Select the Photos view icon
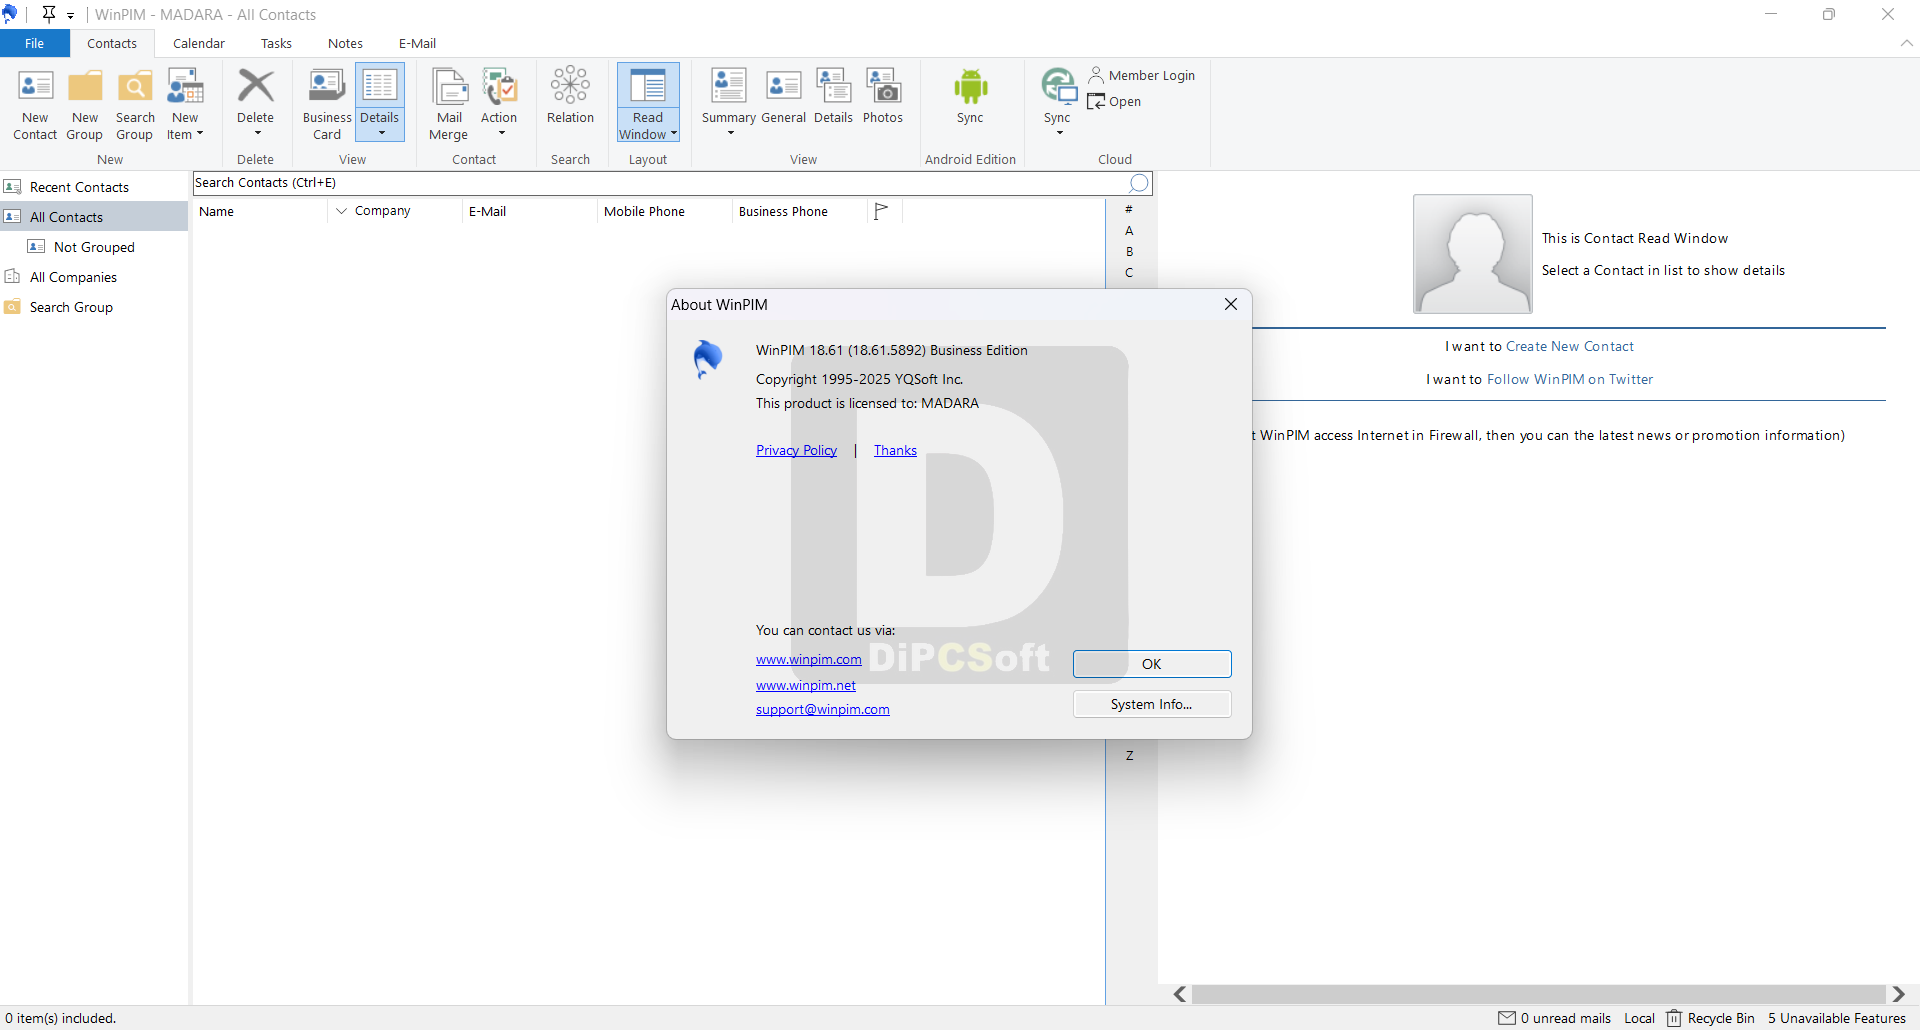Screen dimensions: 1920x1030 [883, 86]
